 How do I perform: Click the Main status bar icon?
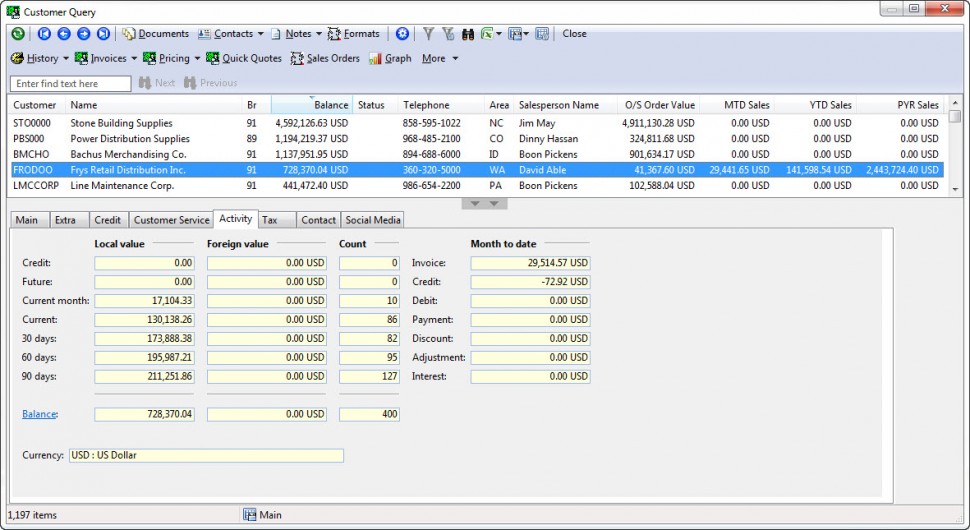click(x=249, y=515)
